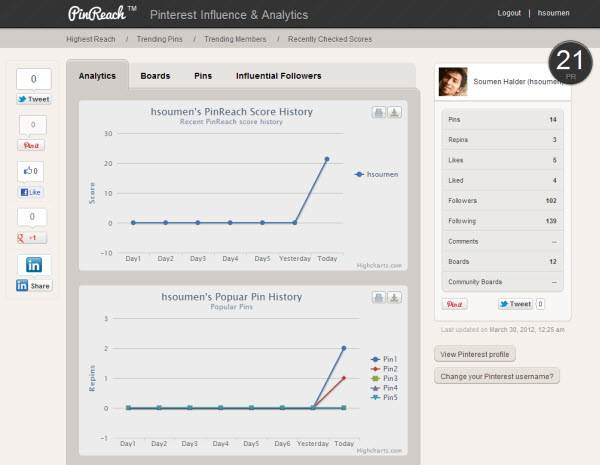
Task: Click the tweet count beside profile Tweet button
Action: 540,304
